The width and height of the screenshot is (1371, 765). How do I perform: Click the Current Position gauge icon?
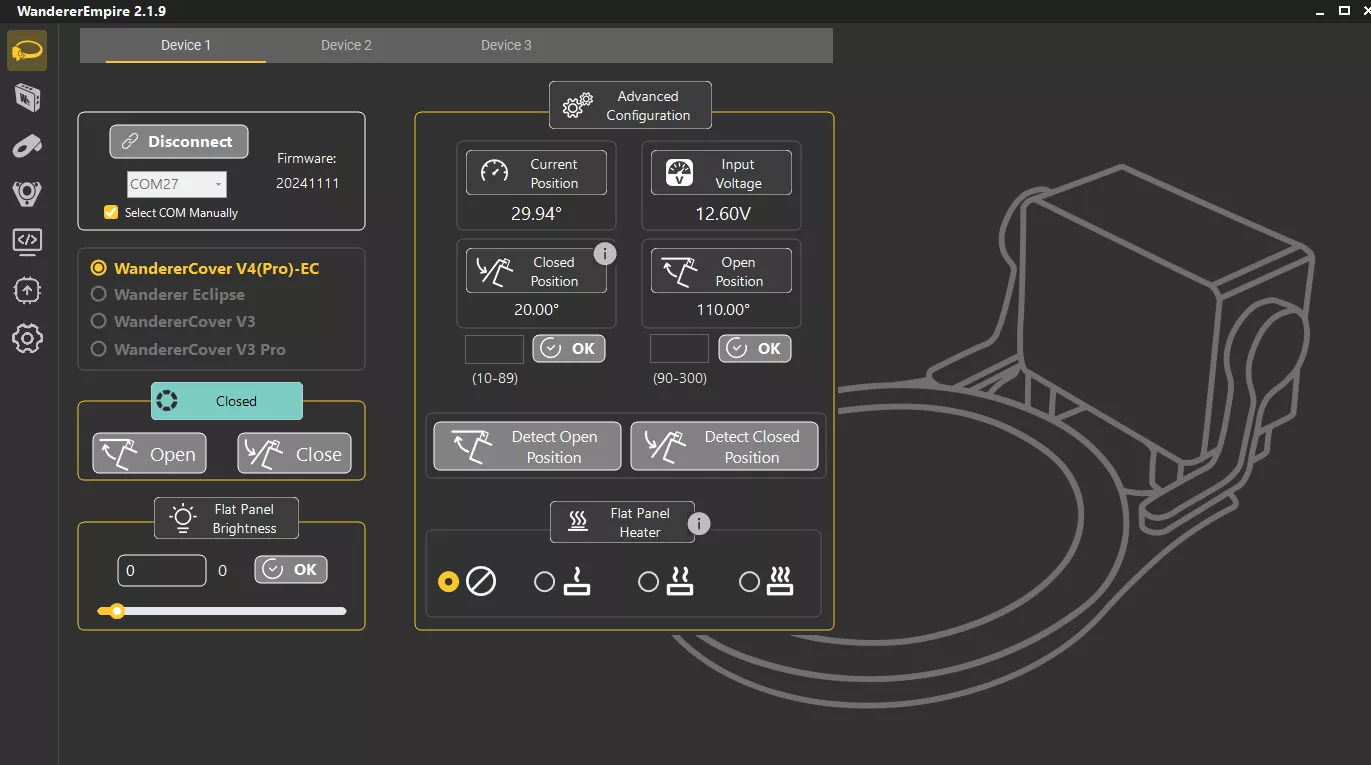494,173
